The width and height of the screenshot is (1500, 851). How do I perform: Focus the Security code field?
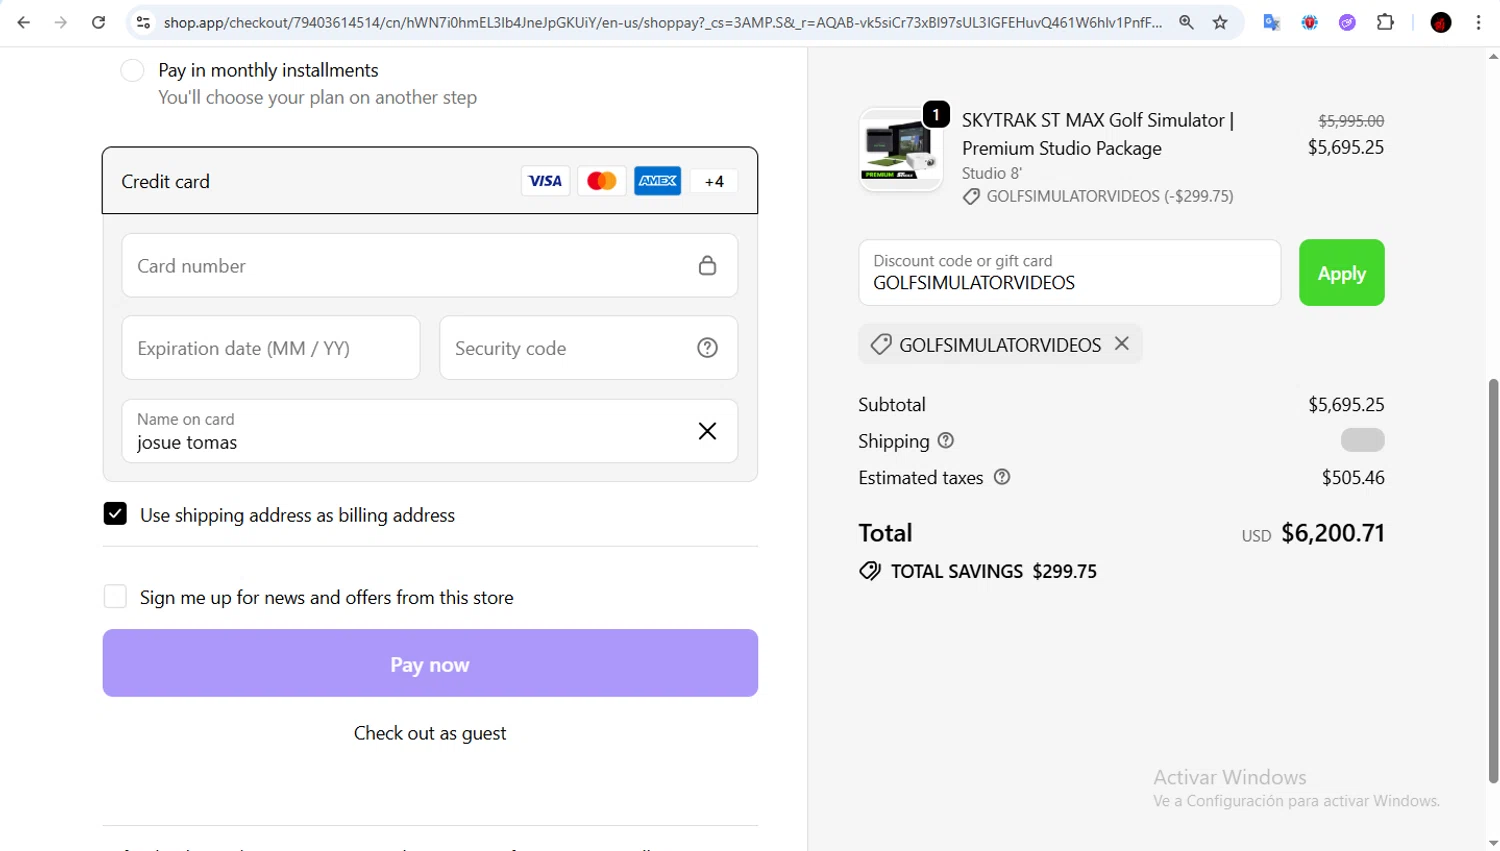click(x=589, y=348)
